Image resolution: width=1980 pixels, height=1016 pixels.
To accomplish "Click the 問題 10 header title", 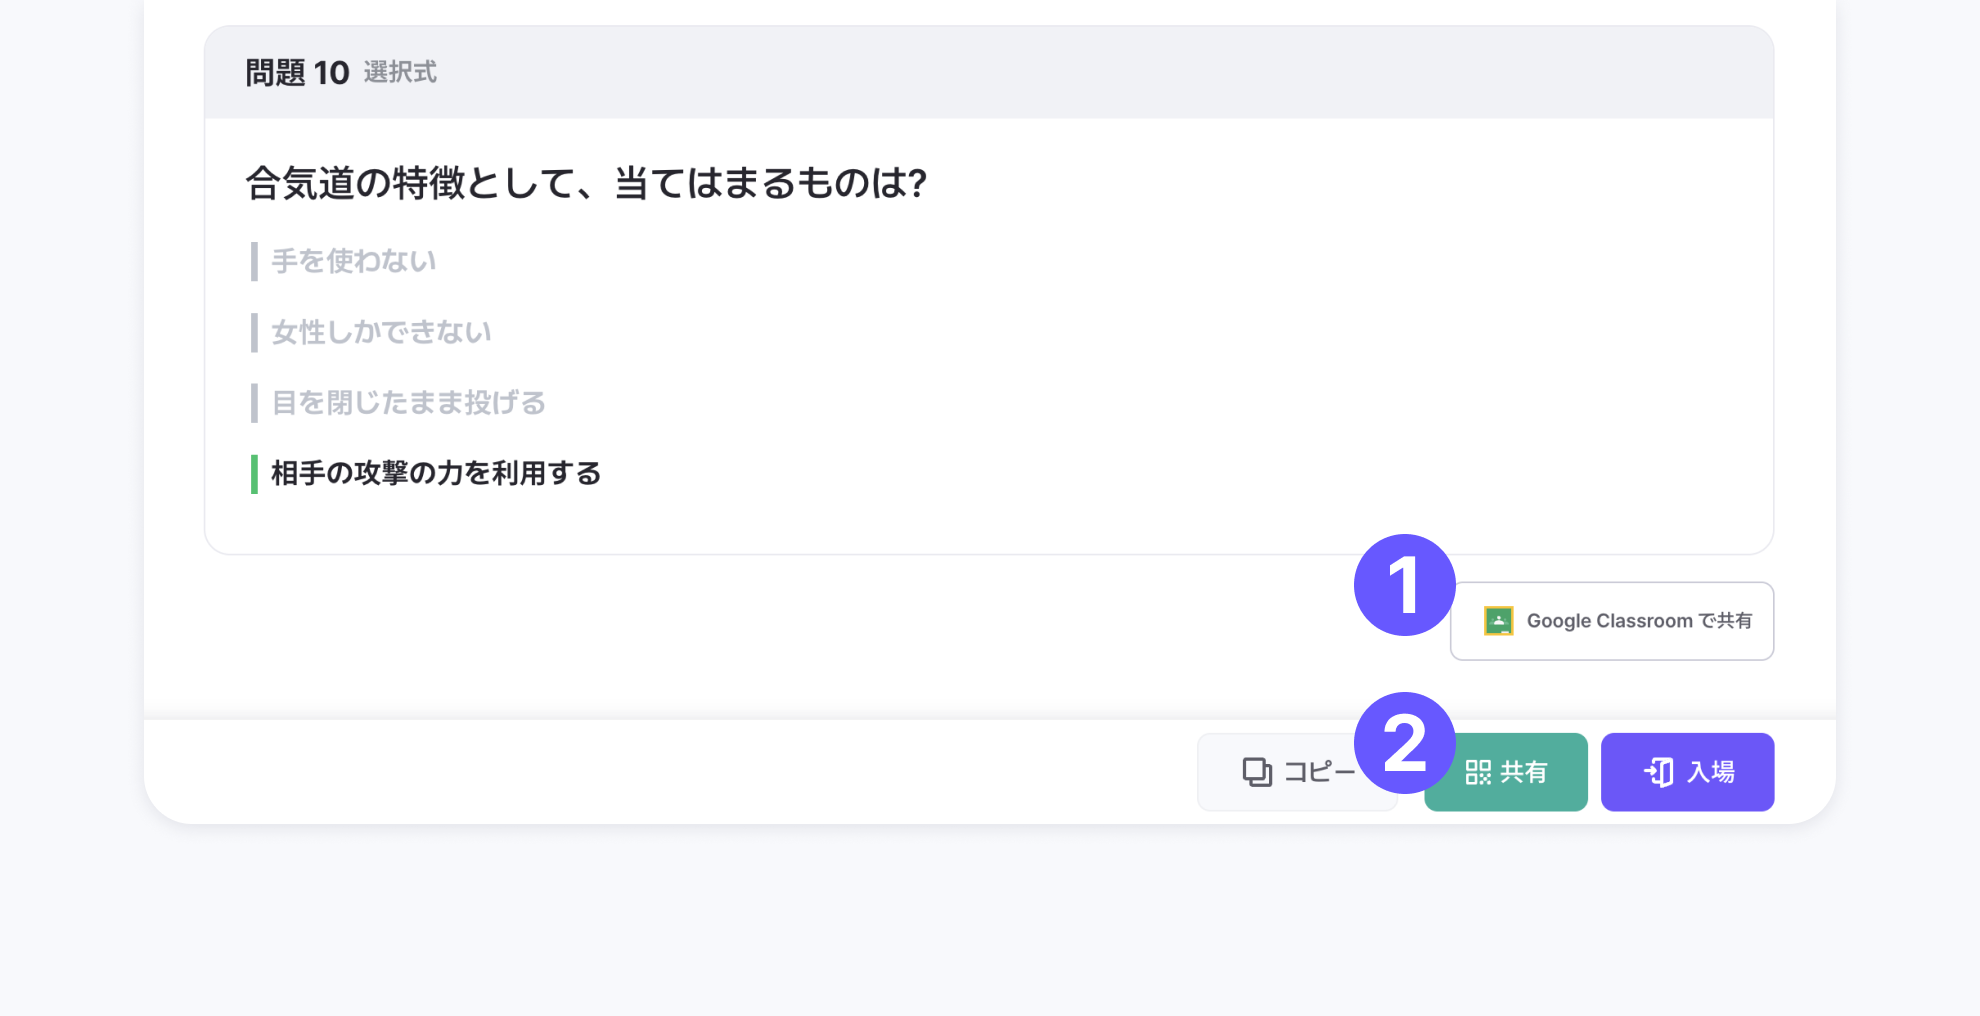I will coord(297,73).
